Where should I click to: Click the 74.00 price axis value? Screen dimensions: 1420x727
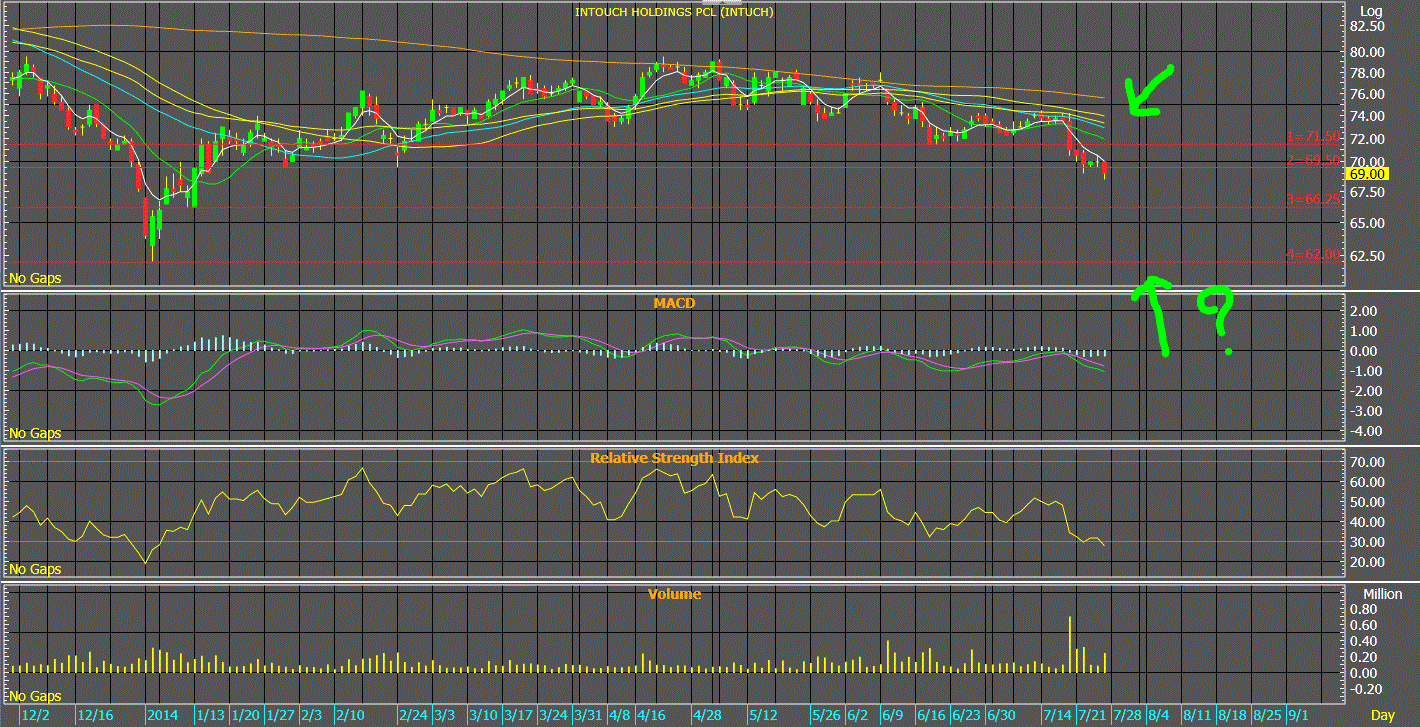pos(1367,117)
